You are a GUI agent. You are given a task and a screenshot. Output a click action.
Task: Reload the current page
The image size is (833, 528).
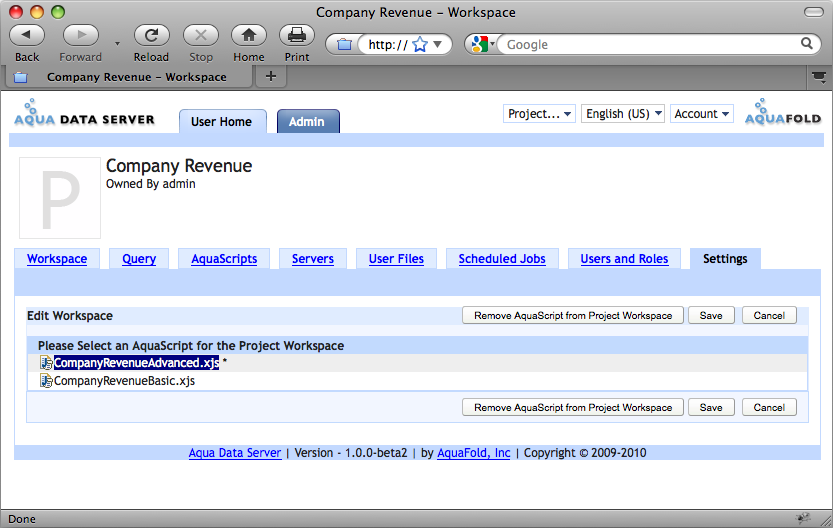point(151,36)
